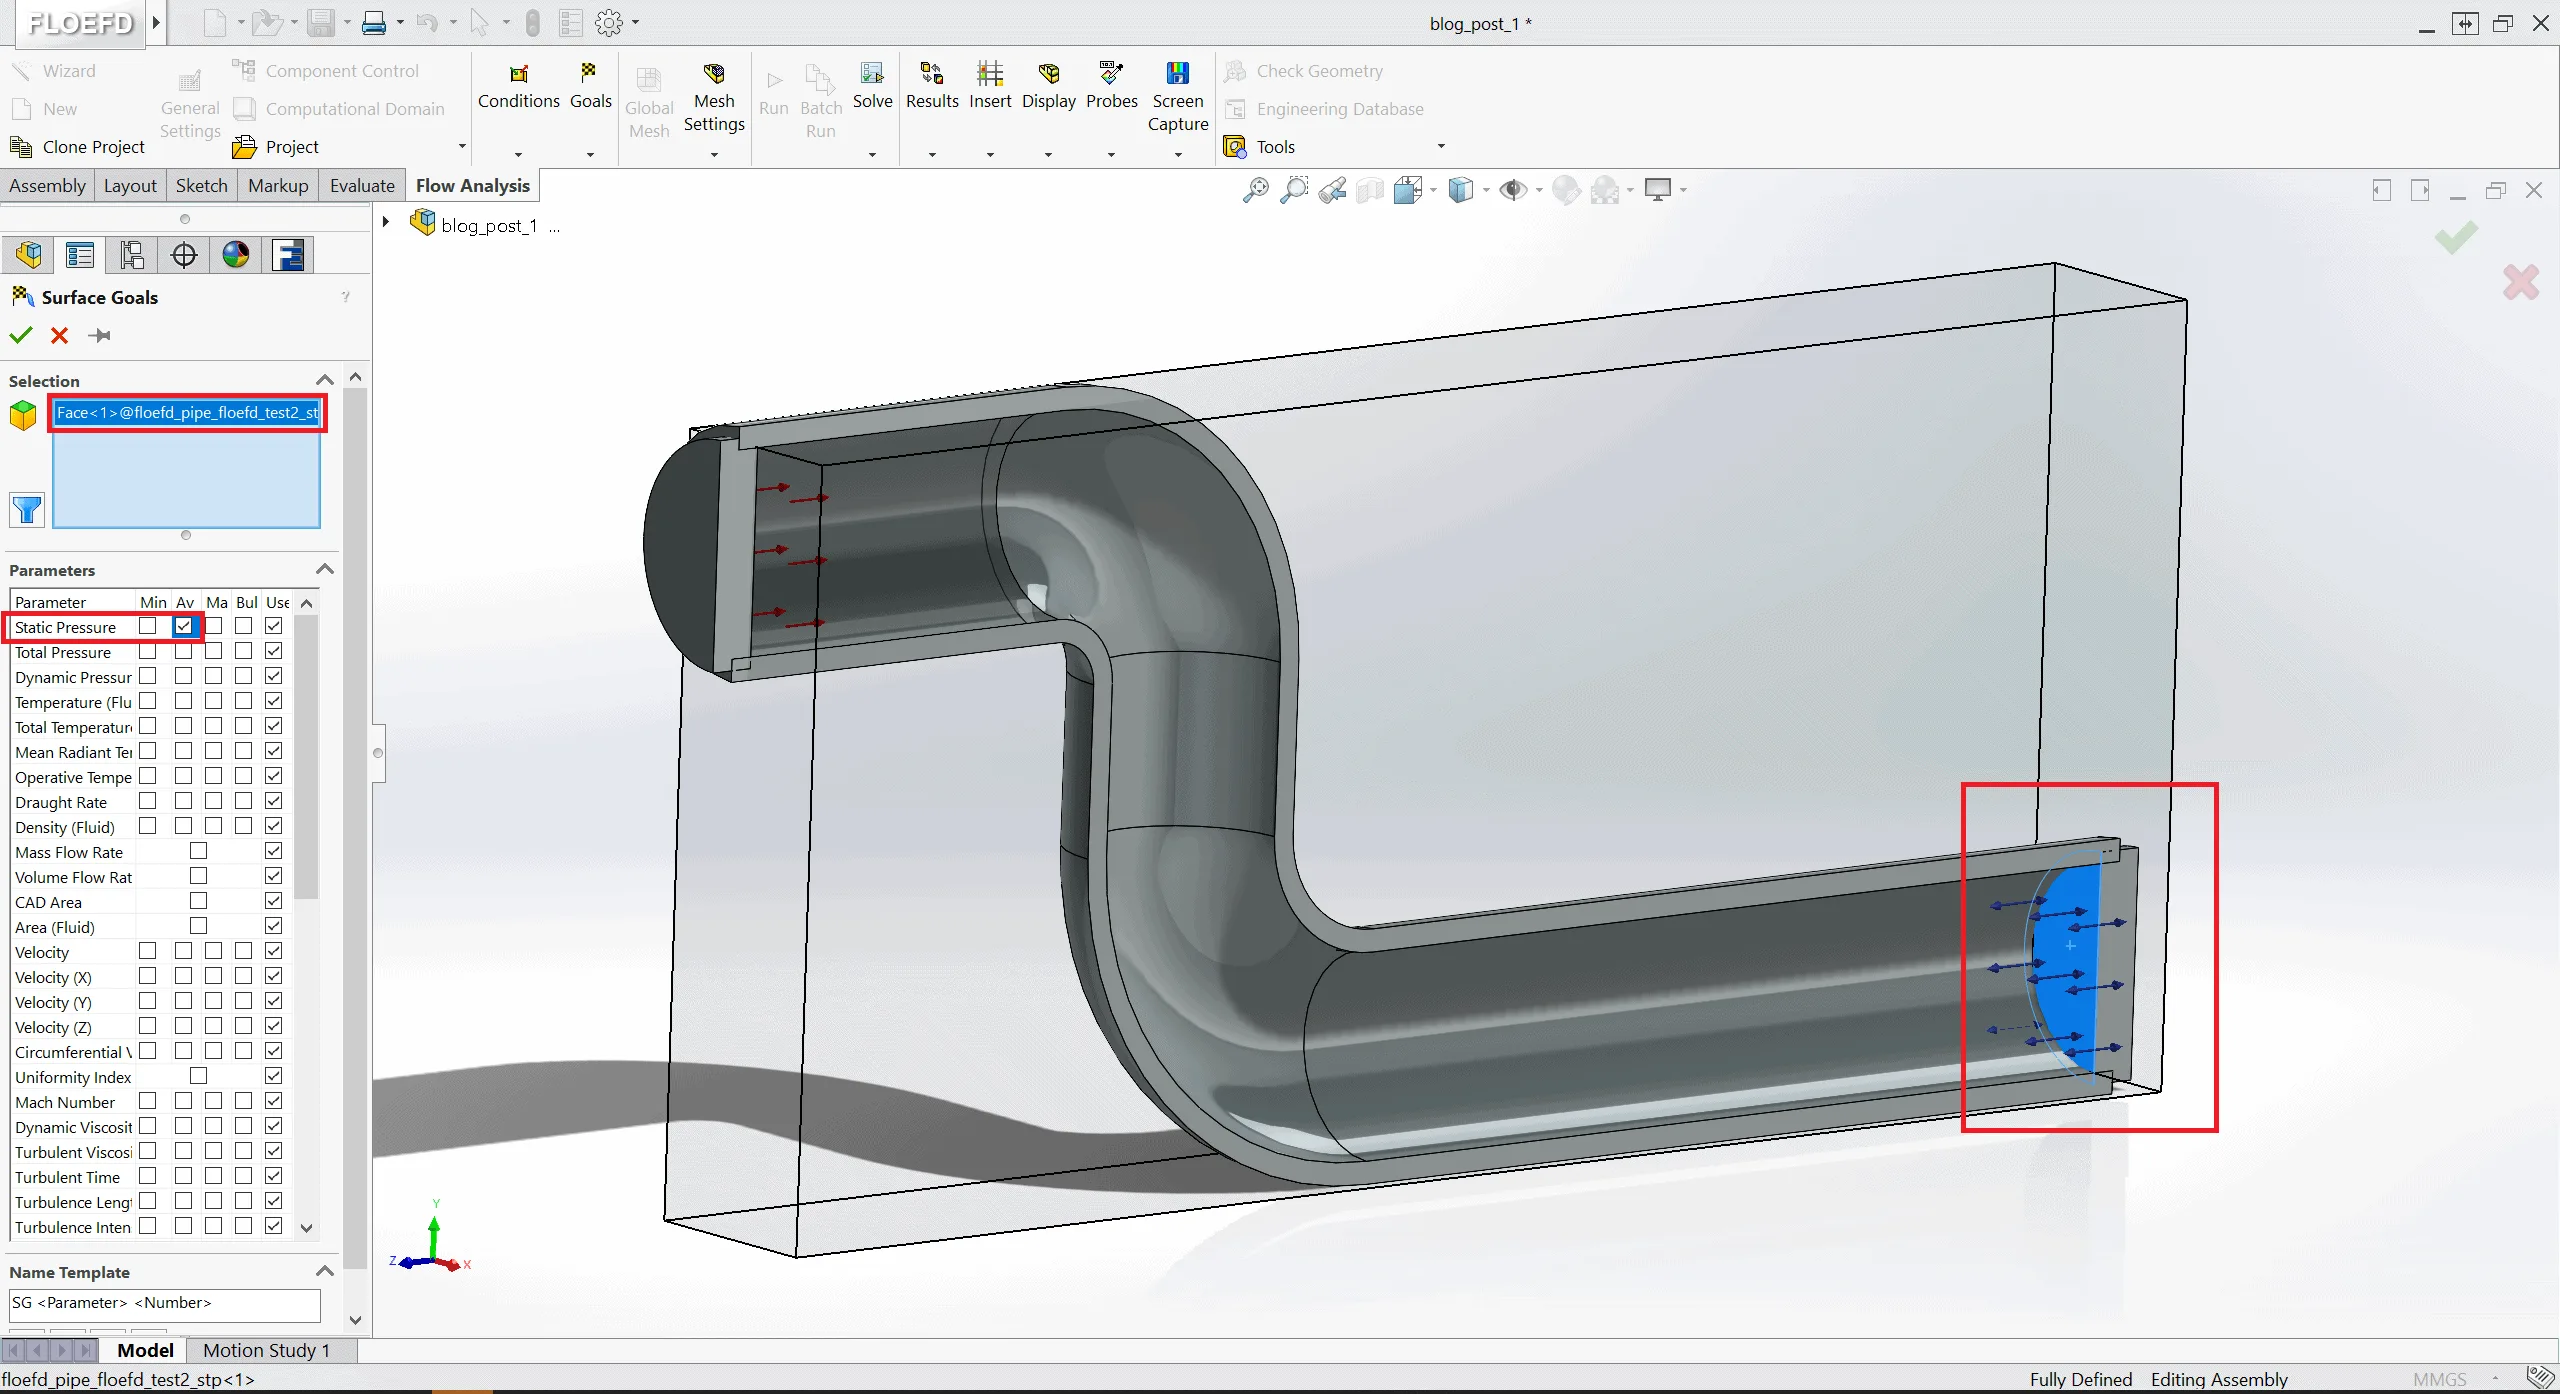2560x1394 pixels.
Task: Enable Mass Flow Rate goal checkbox
Action: point(198,851)
